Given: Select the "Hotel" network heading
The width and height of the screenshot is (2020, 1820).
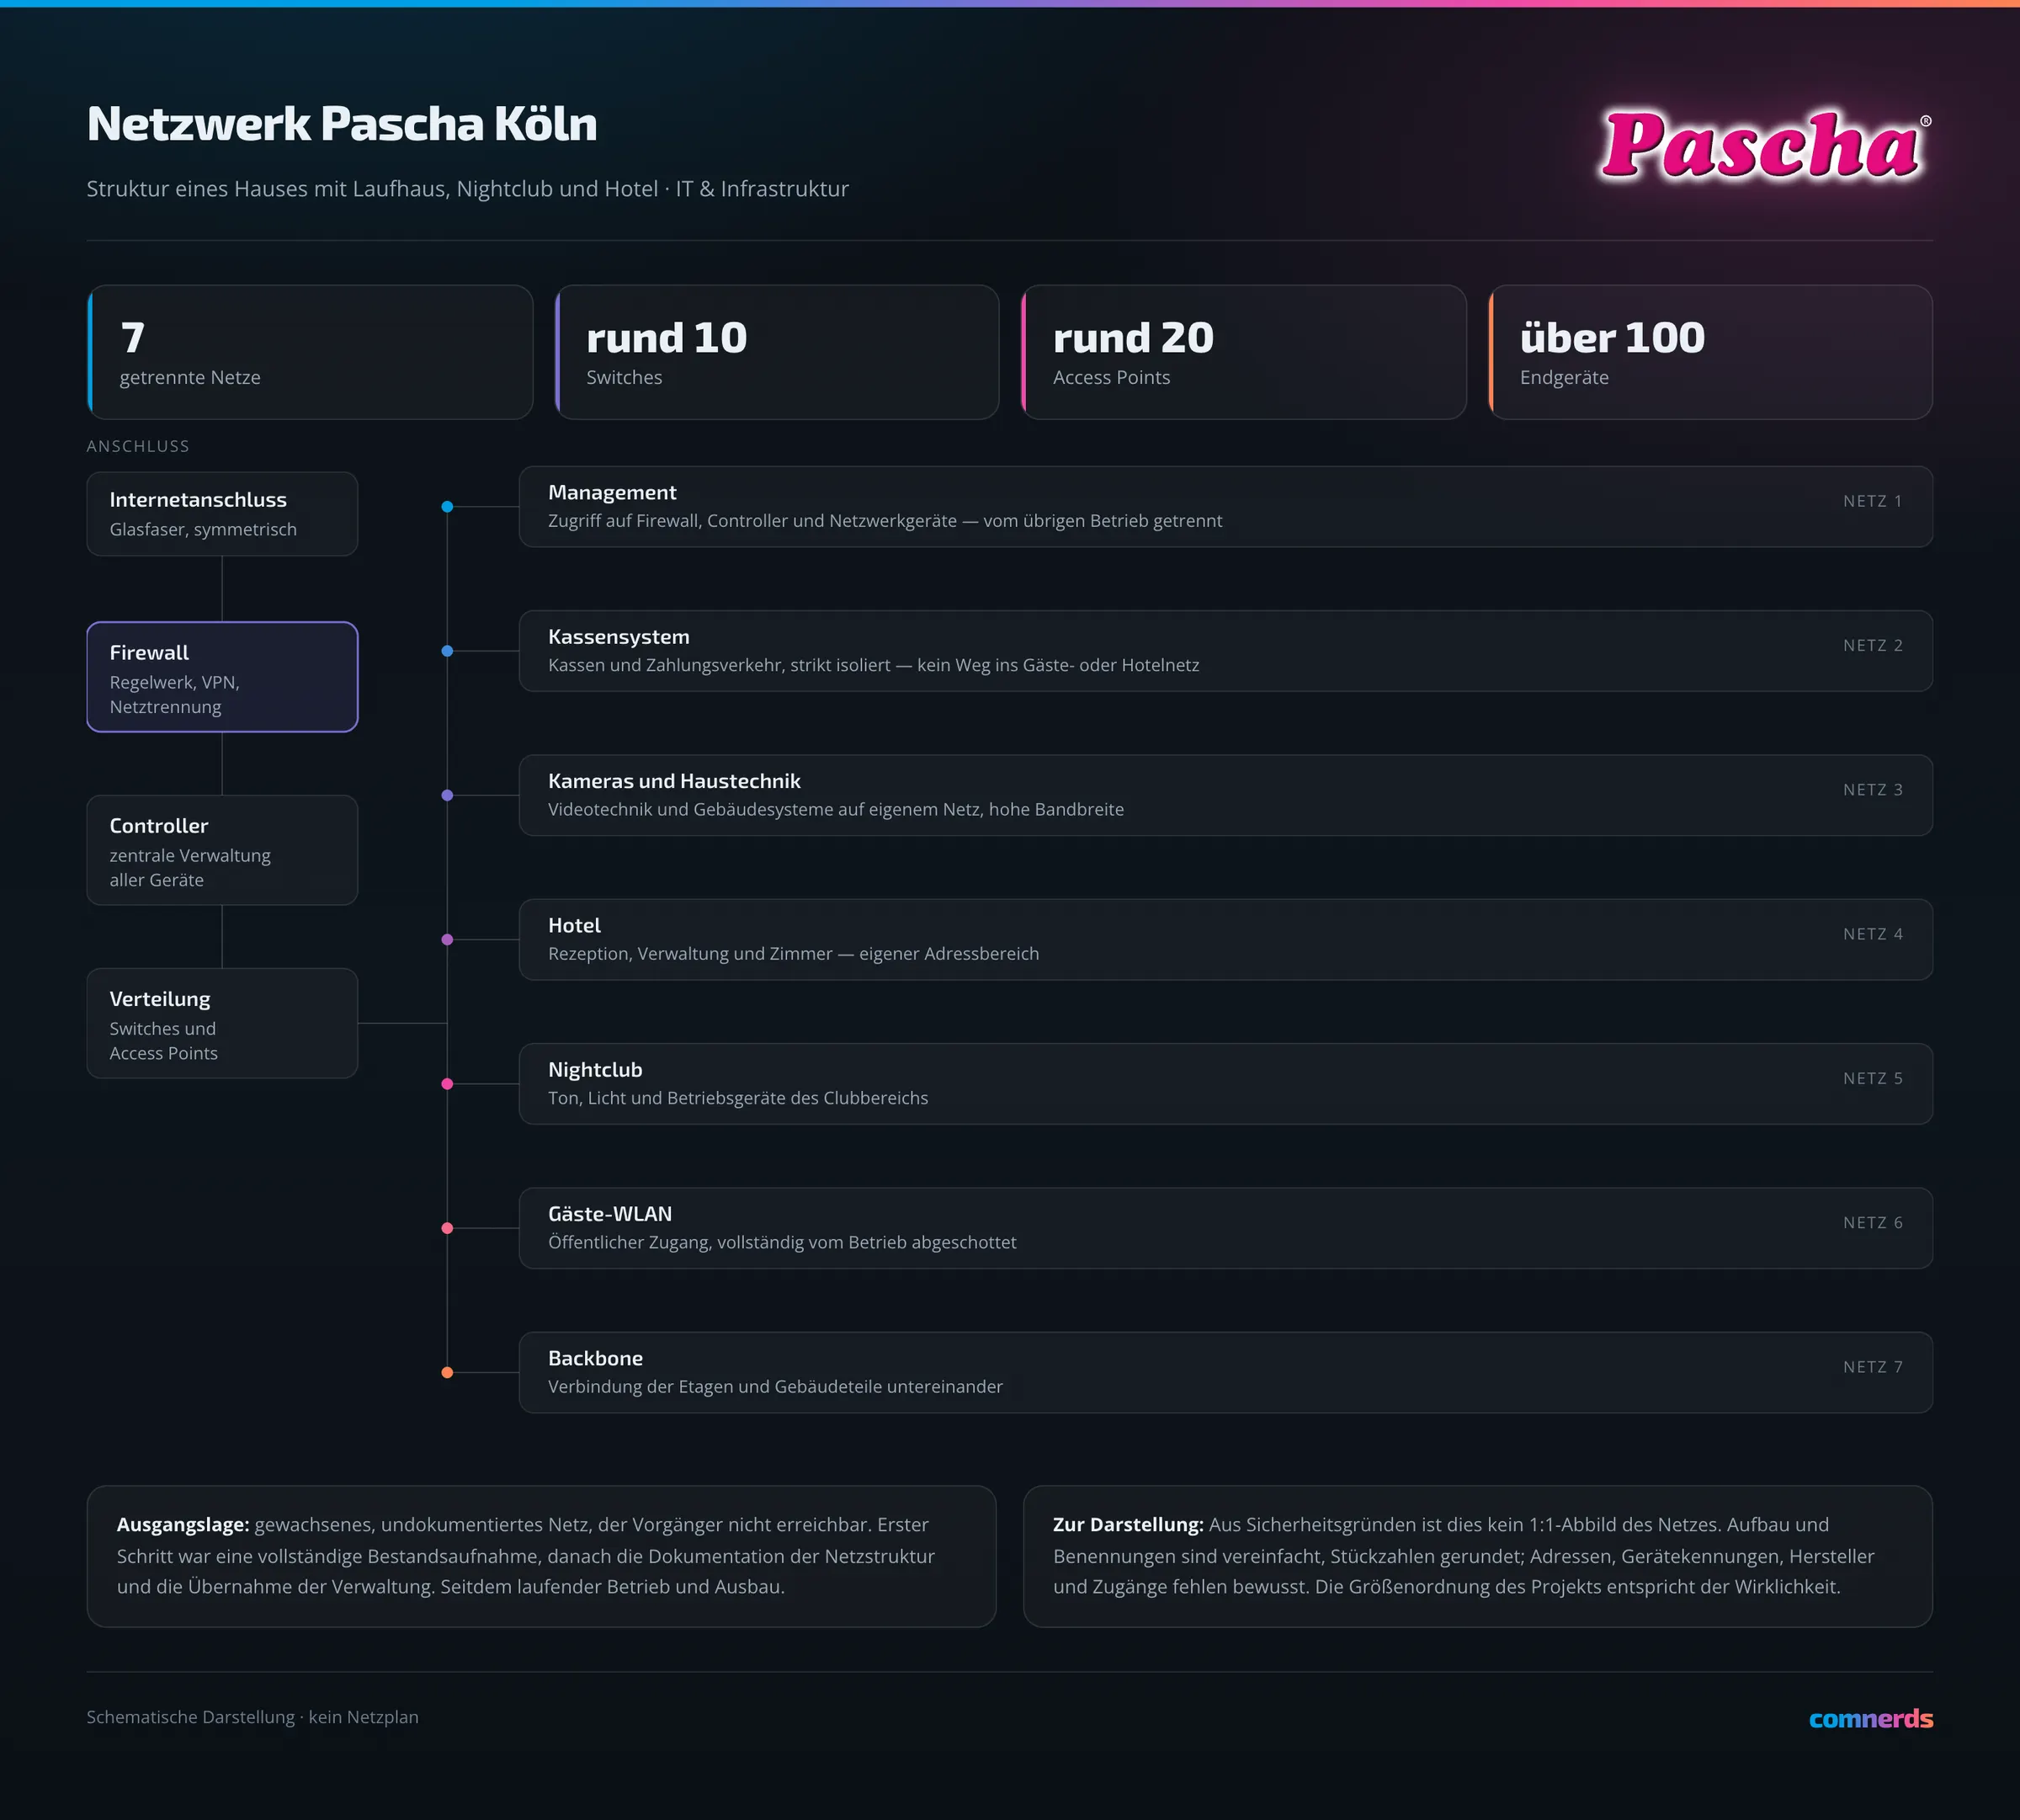Looking at the screenshot, I should [574, 925].
